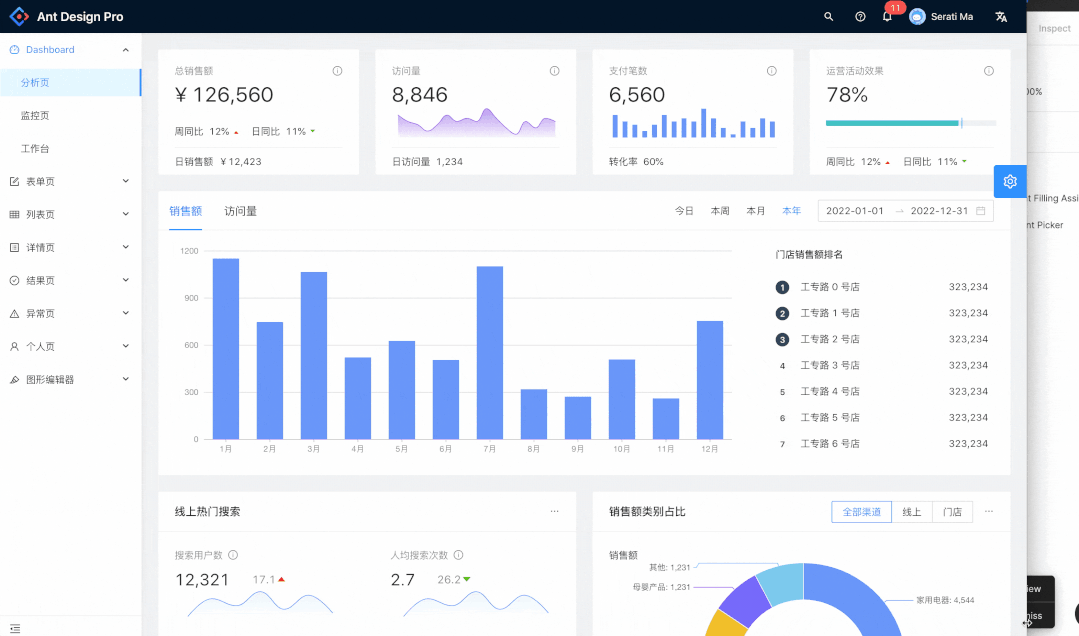1079x636 pixels.
Task: Switch language using the translate icon
Action: point(1000,16)
